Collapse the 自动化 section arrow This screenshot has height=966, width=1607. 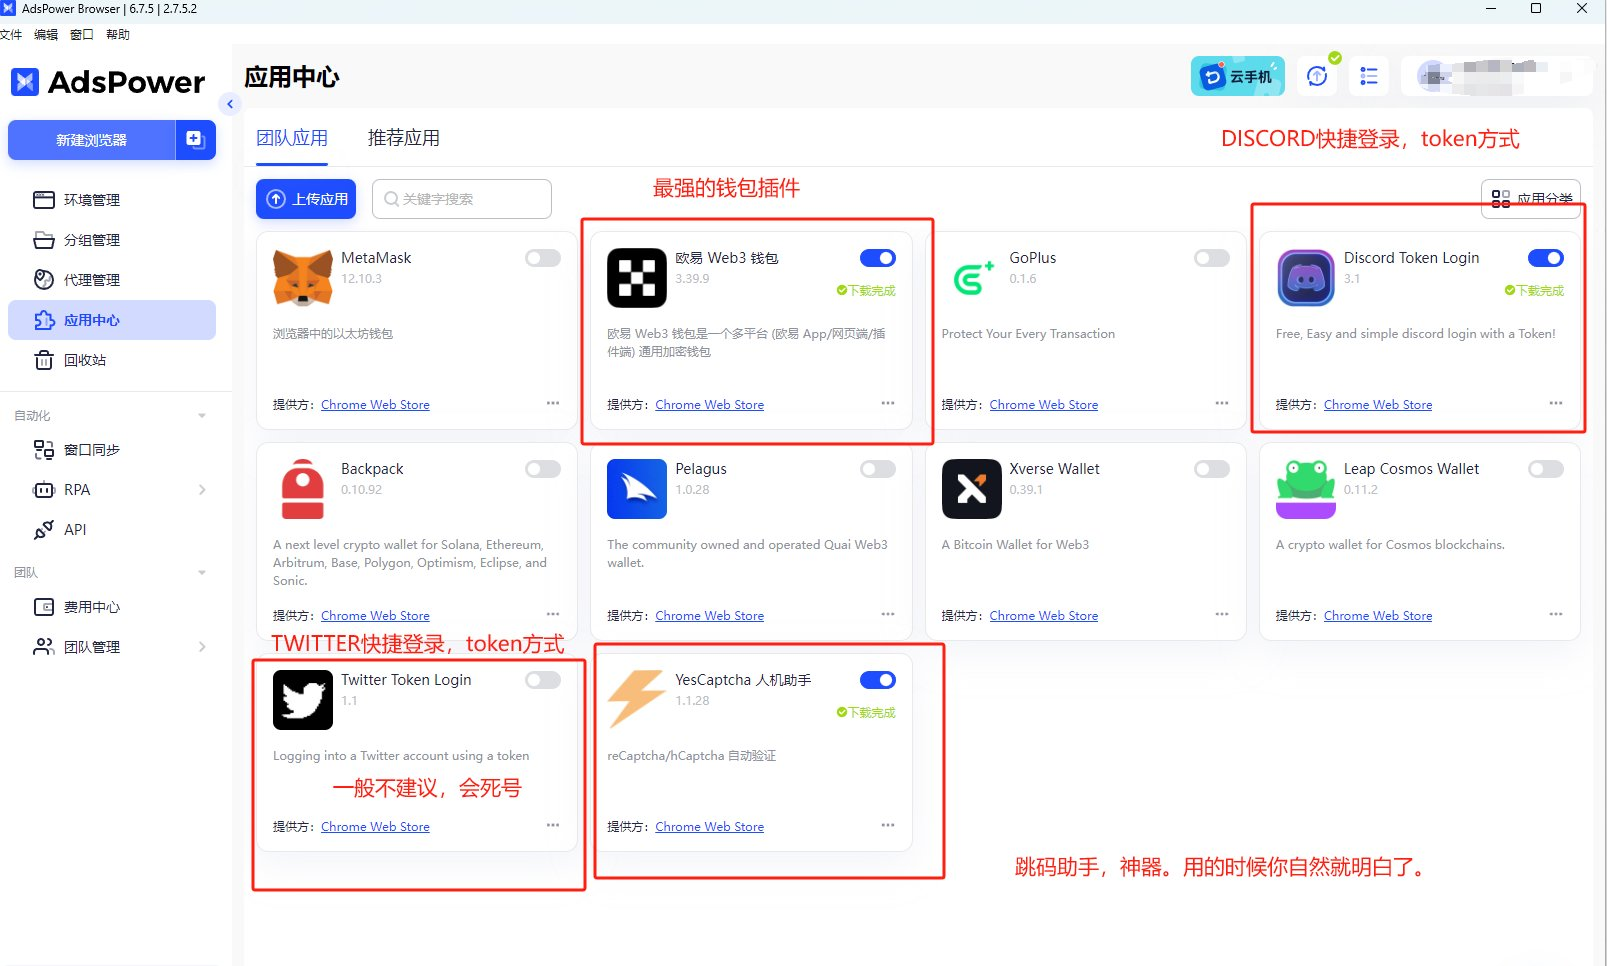[202, 416]
